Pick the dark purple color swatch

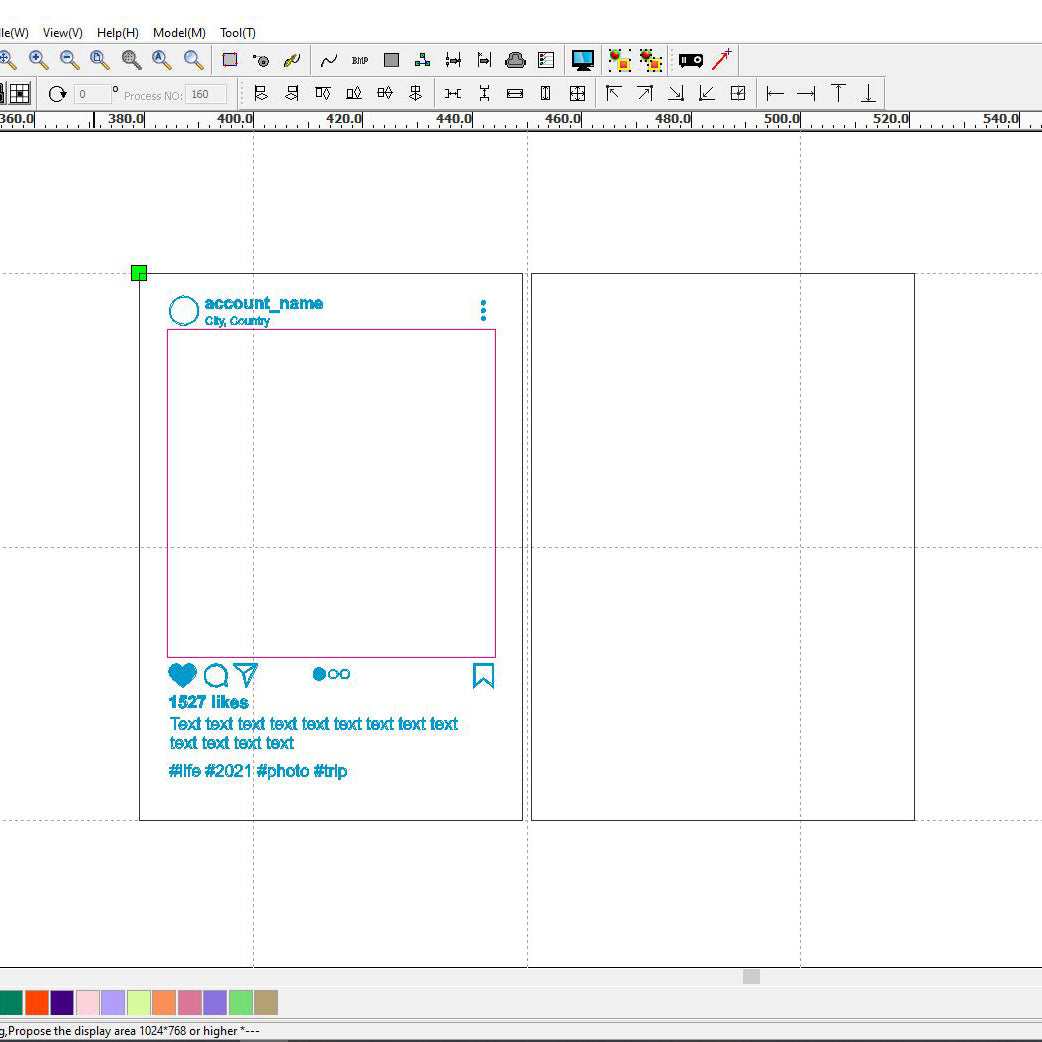[x=62, y=1002]
